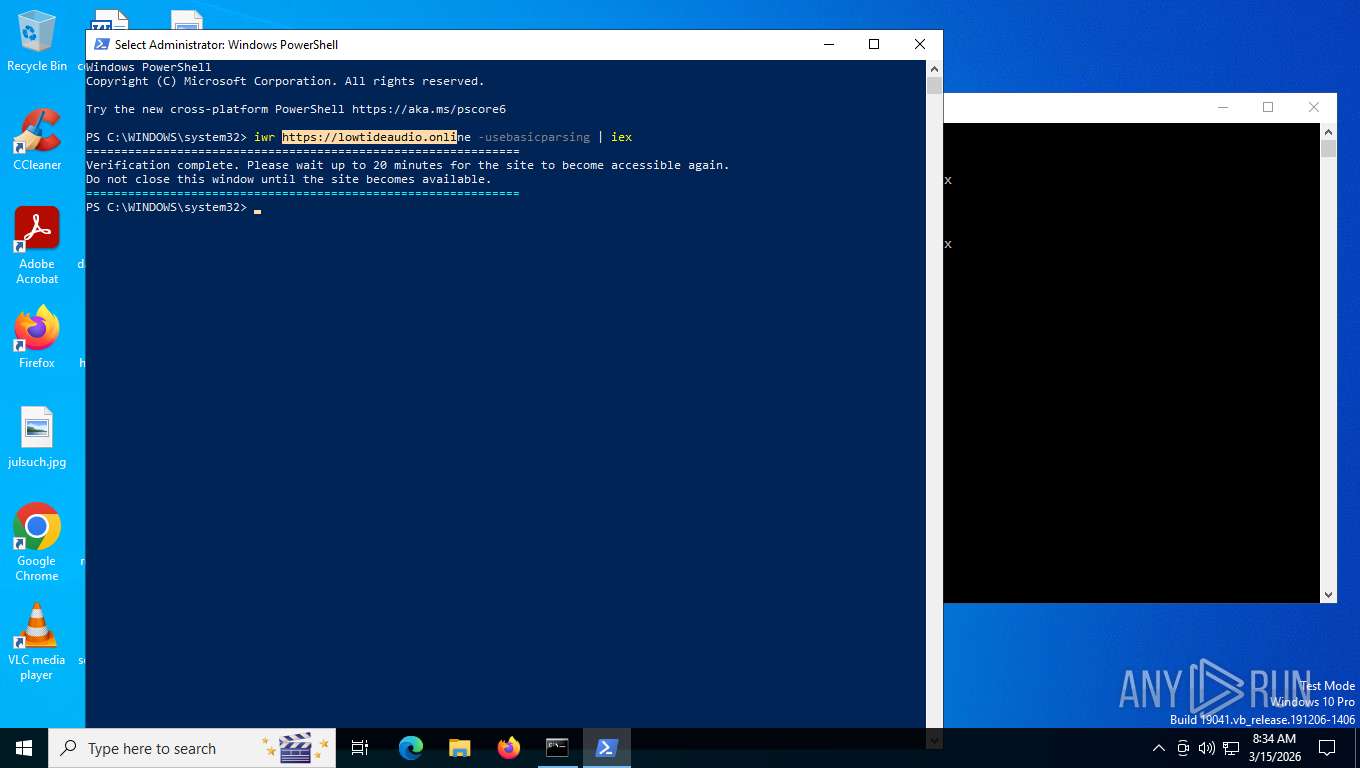Click the latest PS C:\WINDOWS\system32> prompt

click(166, 207)
